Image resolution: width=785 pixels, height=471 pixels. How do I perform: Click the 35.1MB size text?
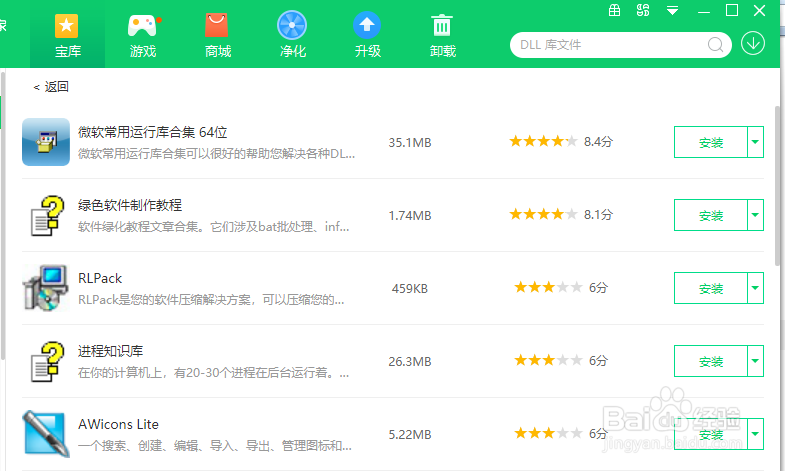410,143
